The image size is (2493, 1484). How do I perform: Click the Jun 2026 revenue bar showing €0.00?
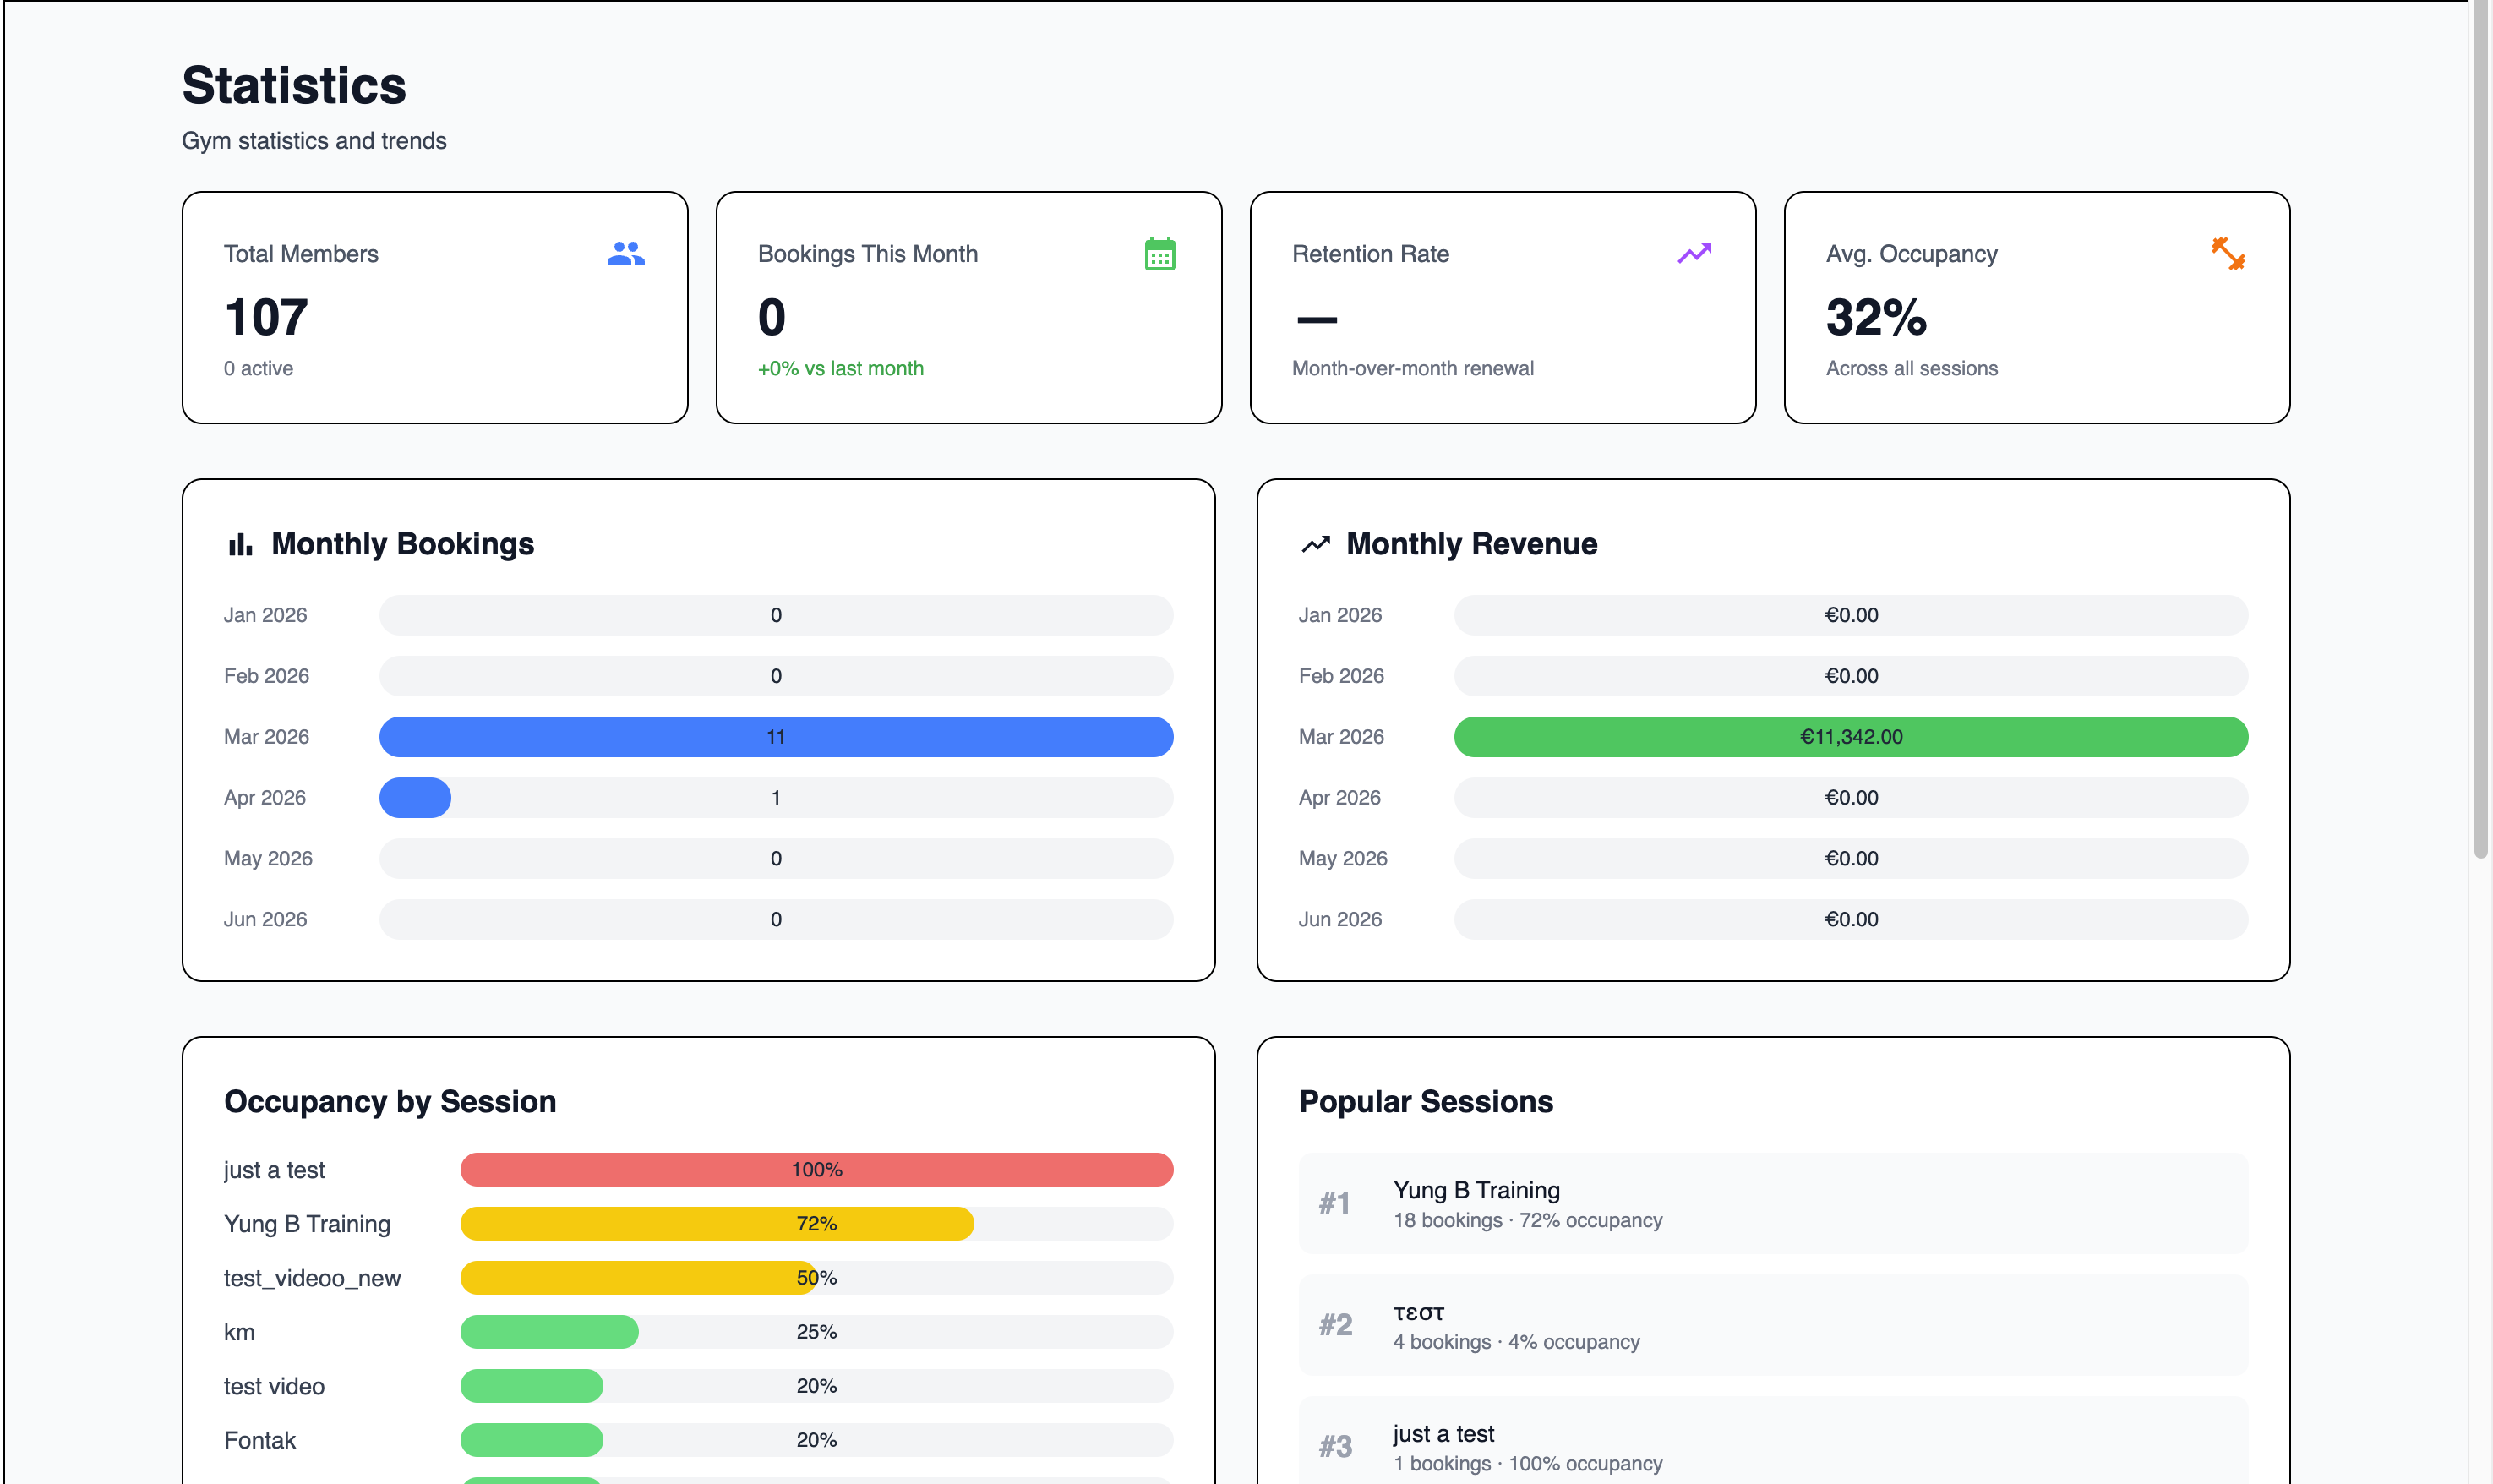[1851, 919]
